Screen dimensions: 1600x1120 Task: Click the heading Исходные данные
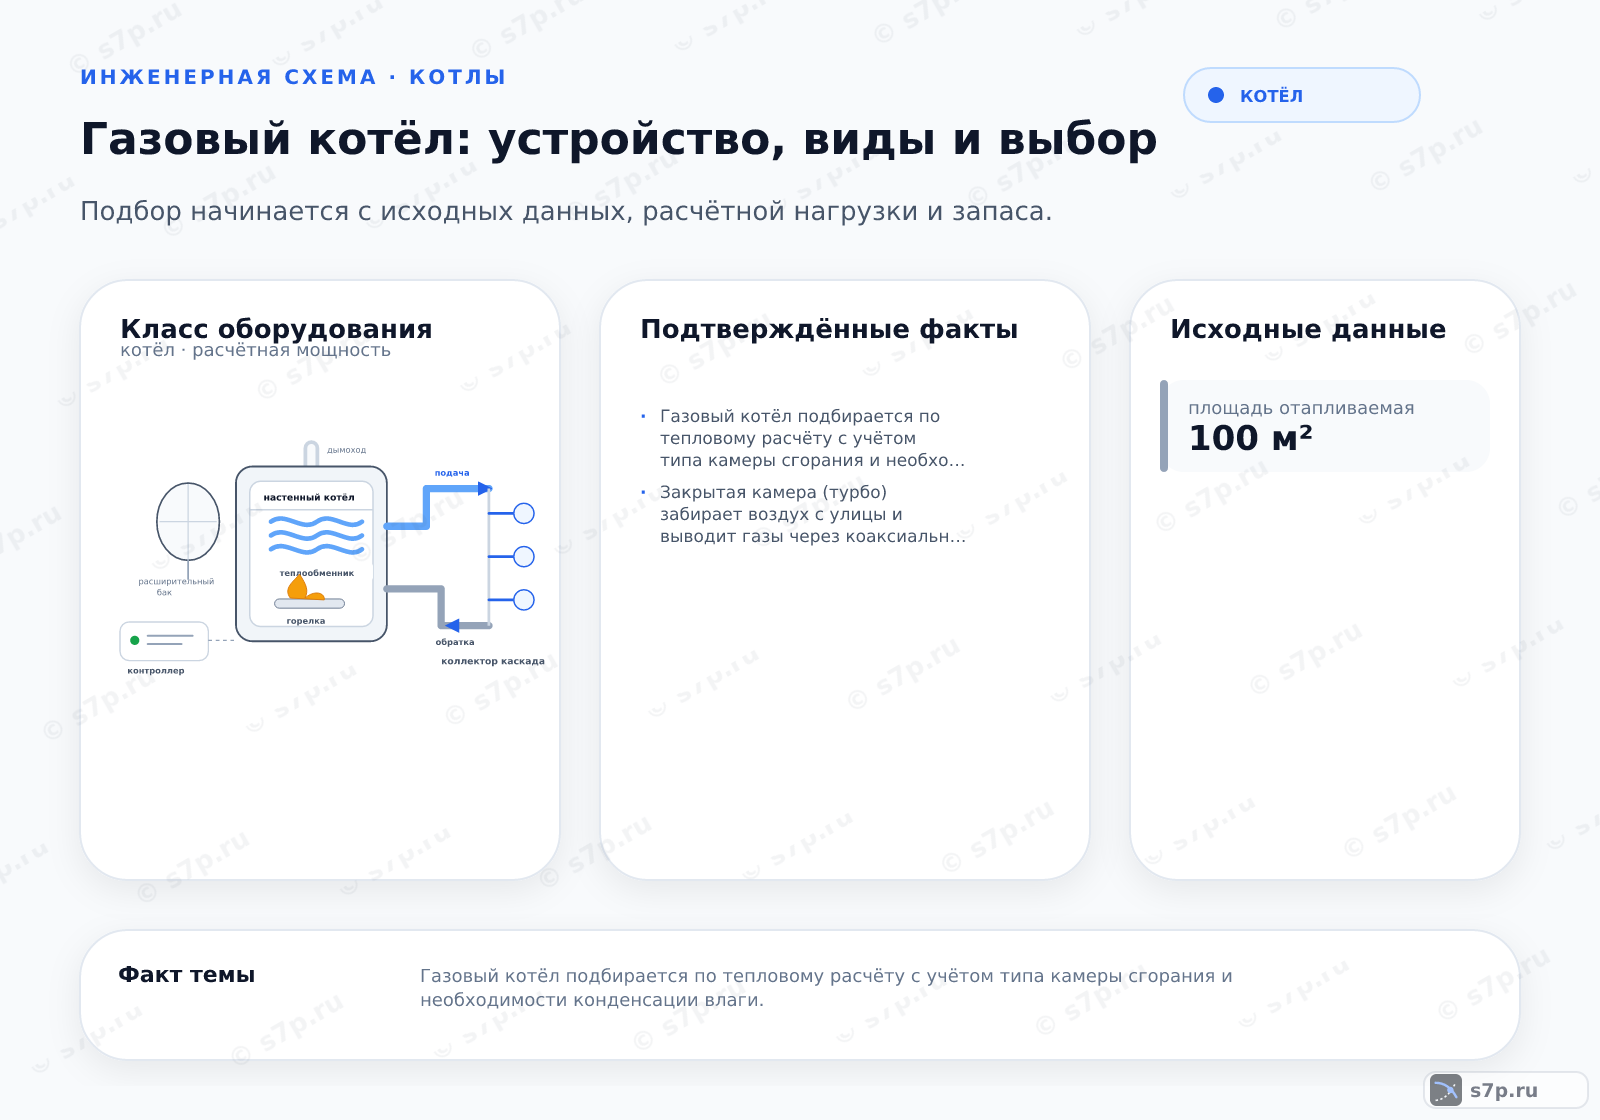tap(1308, 329)
